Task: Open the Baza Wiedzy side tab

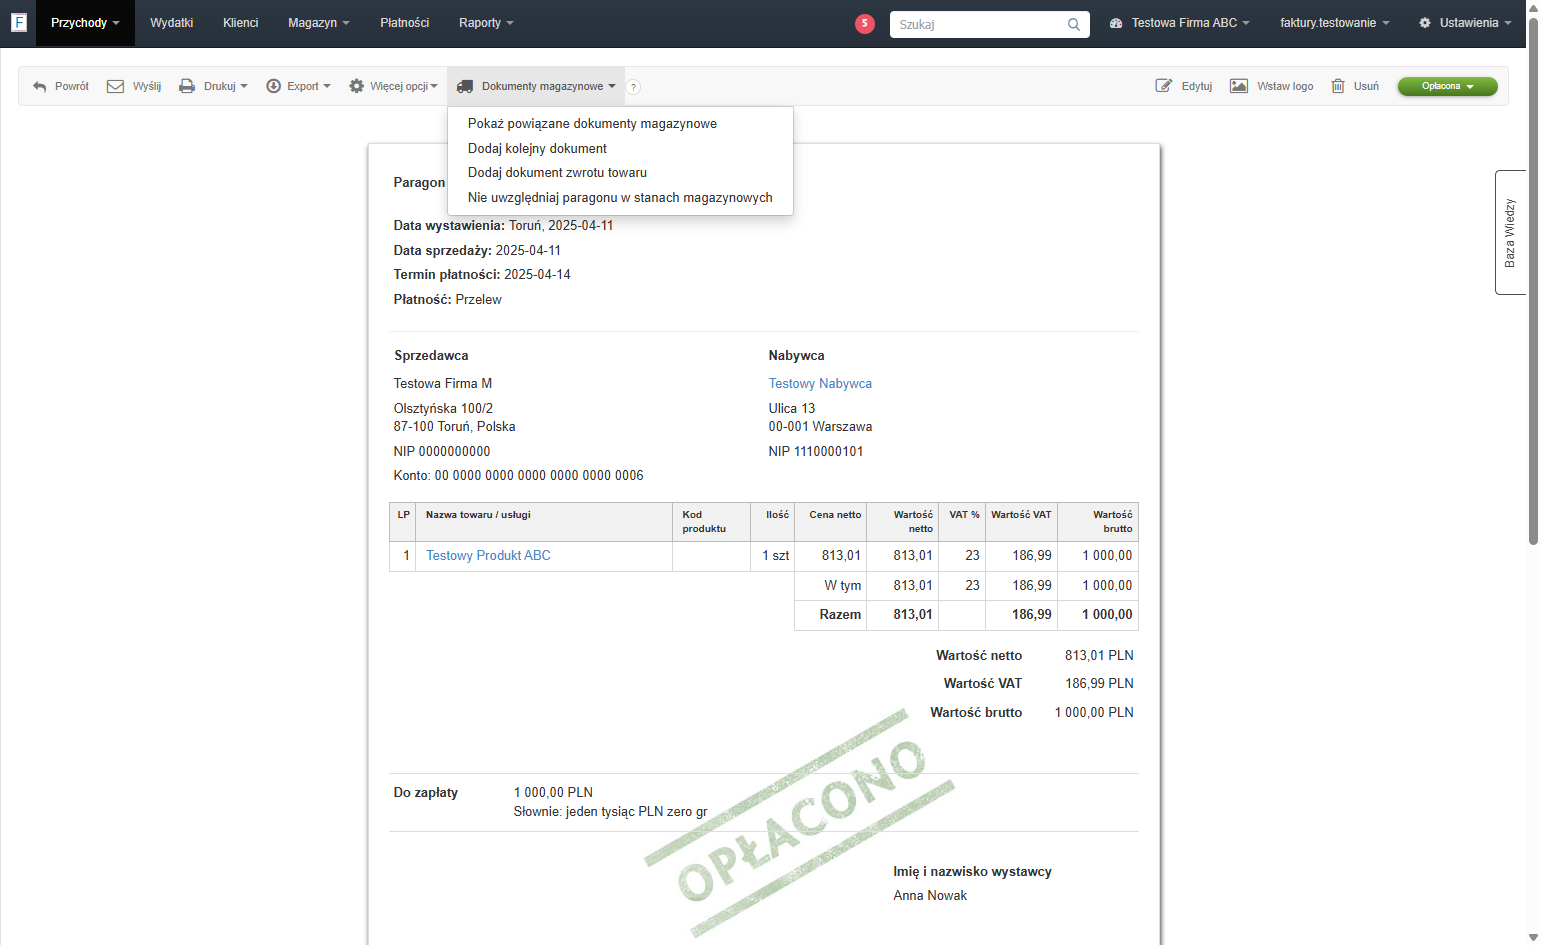Action: (x=1510, y=233)
